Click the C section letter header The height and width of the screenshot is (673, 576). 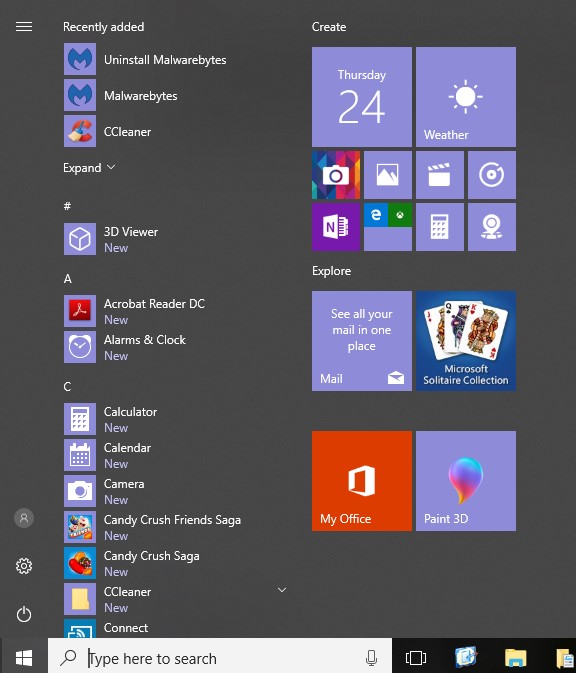(x=67, y=387)
